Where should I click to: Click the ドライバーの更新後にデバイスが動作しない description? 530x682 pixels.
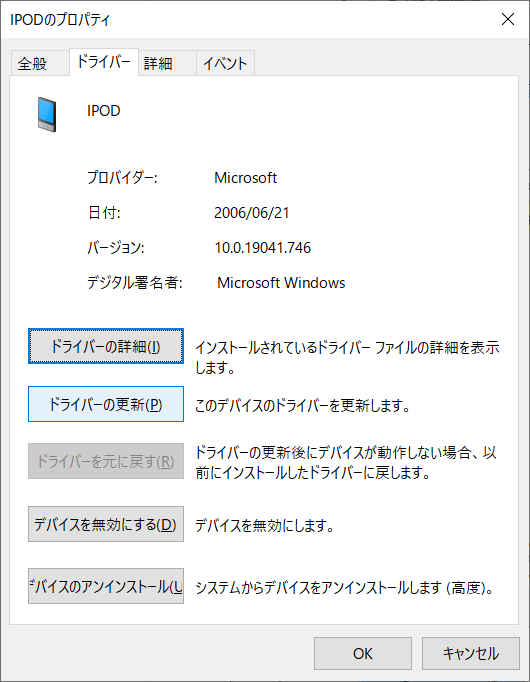[x=346, y=462]
